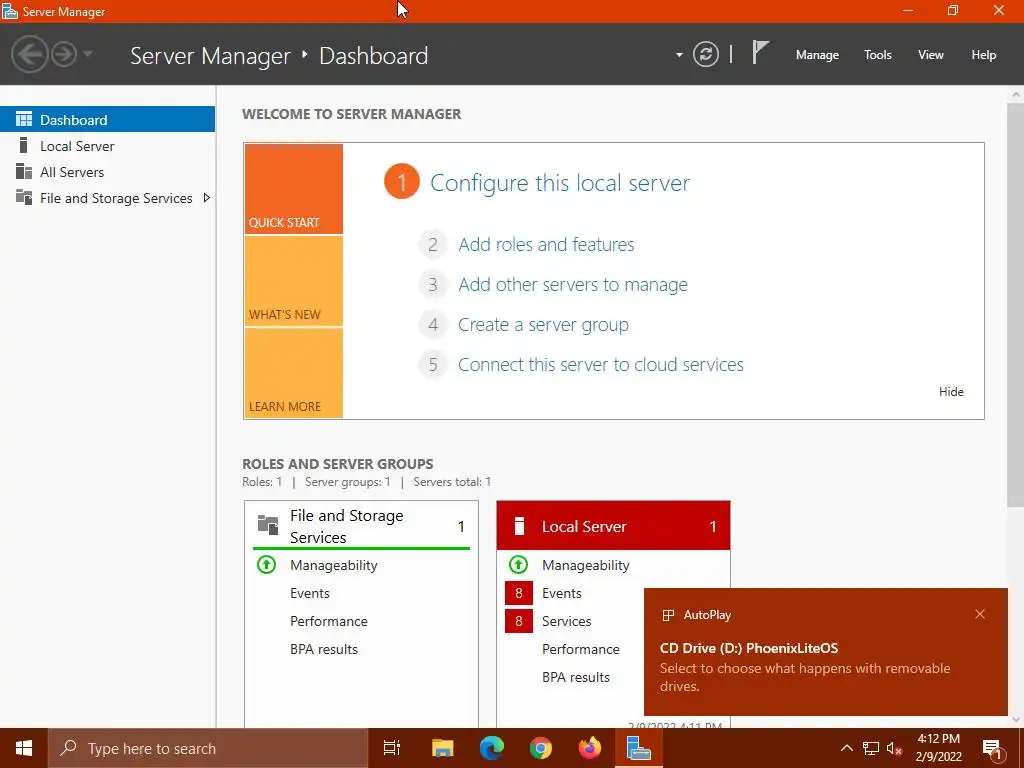Open the View menu
1024x768 pixels.
(931, 55)
